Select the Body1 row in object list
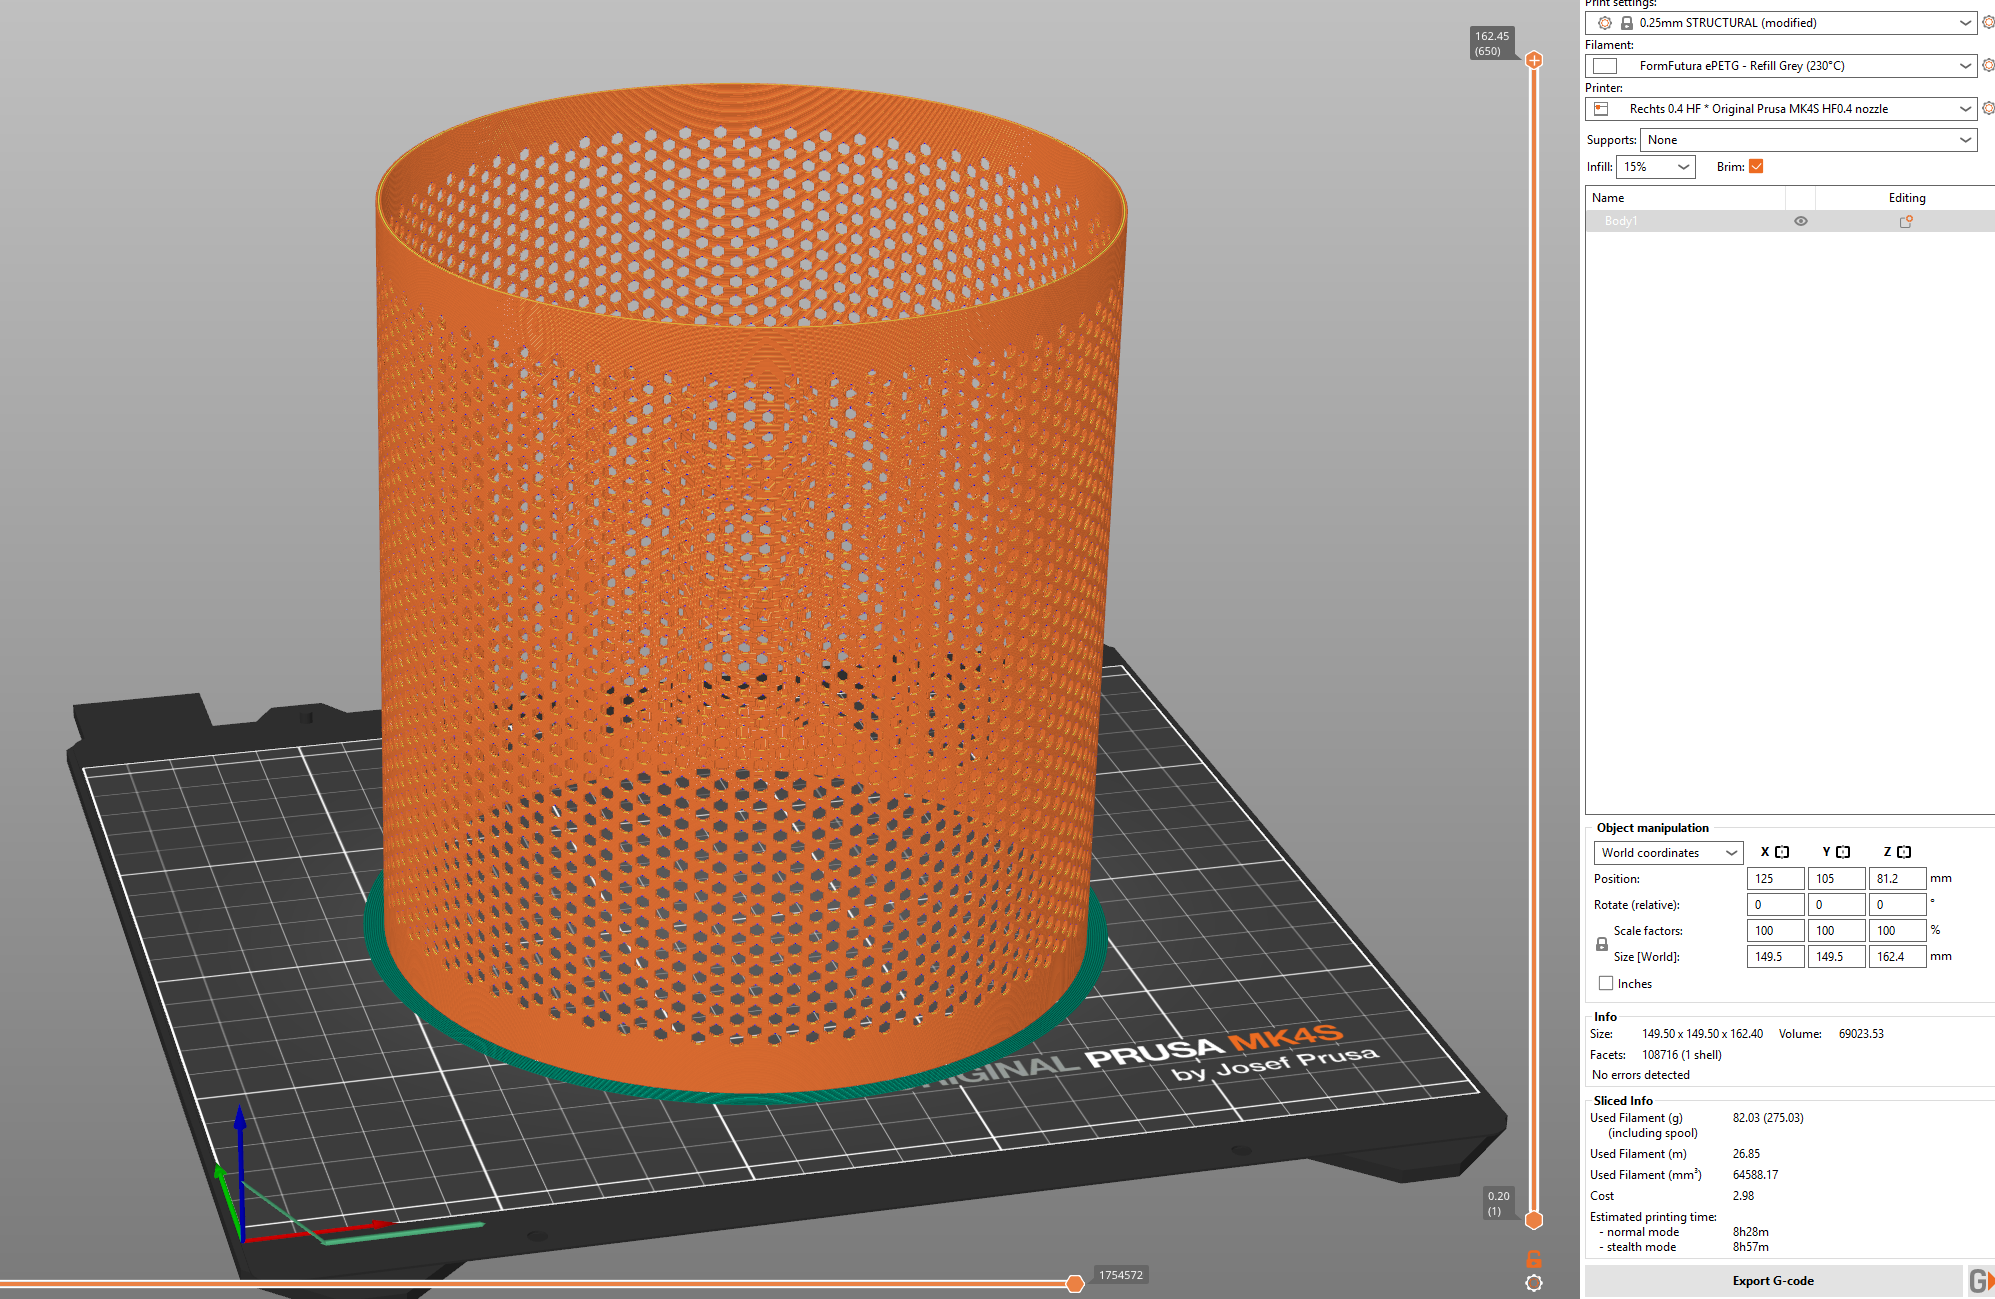 [1790, 221]
